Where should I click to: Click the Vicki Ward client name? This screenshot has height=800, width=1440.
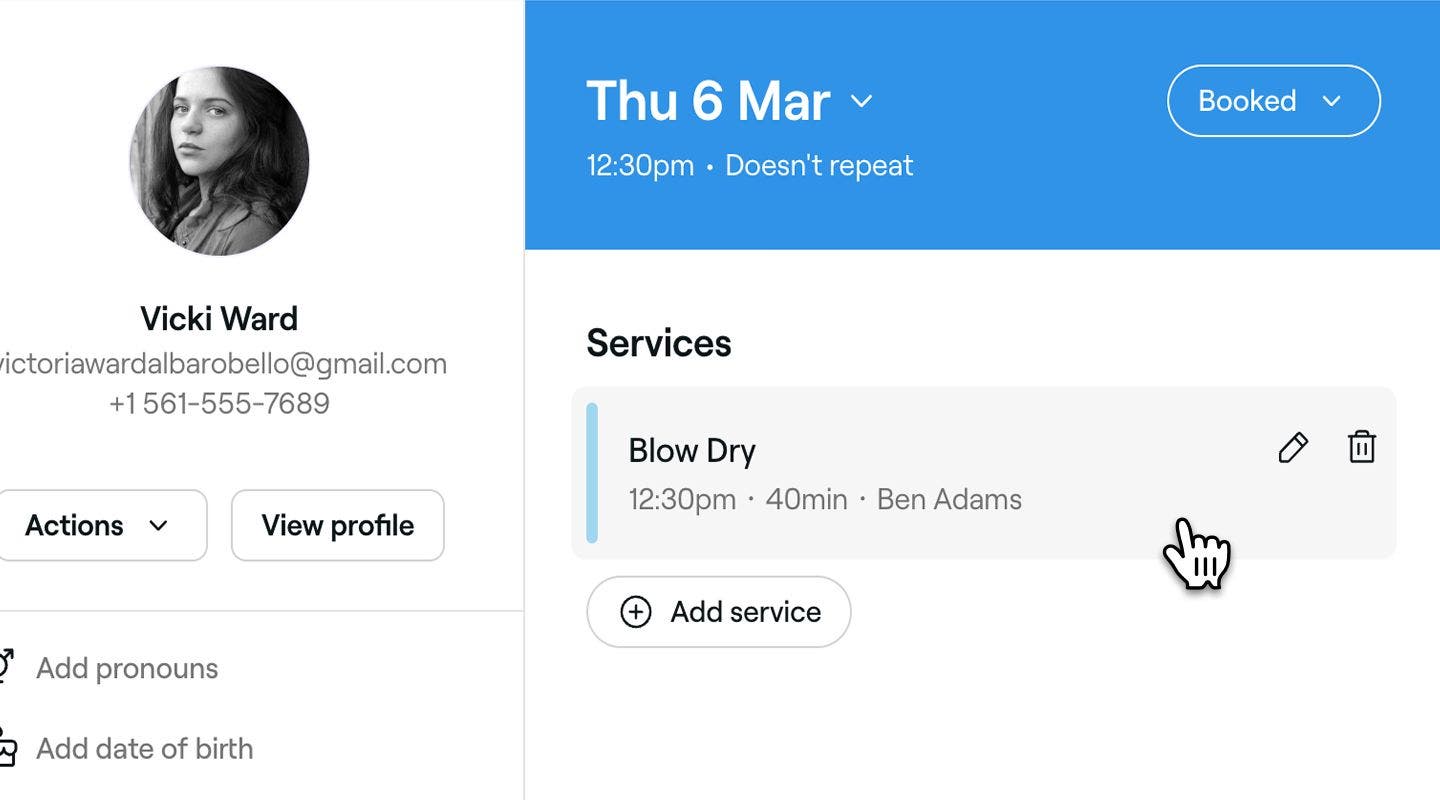219,319
